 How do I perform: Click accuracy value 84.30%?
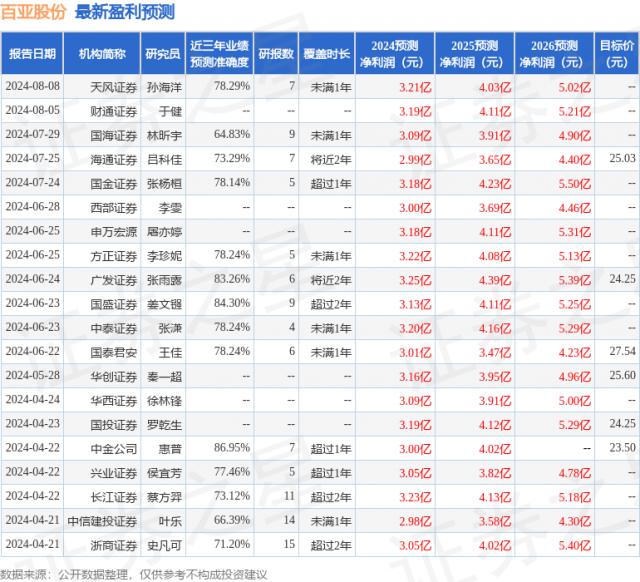pyautogui.click(x=232, y=303)
